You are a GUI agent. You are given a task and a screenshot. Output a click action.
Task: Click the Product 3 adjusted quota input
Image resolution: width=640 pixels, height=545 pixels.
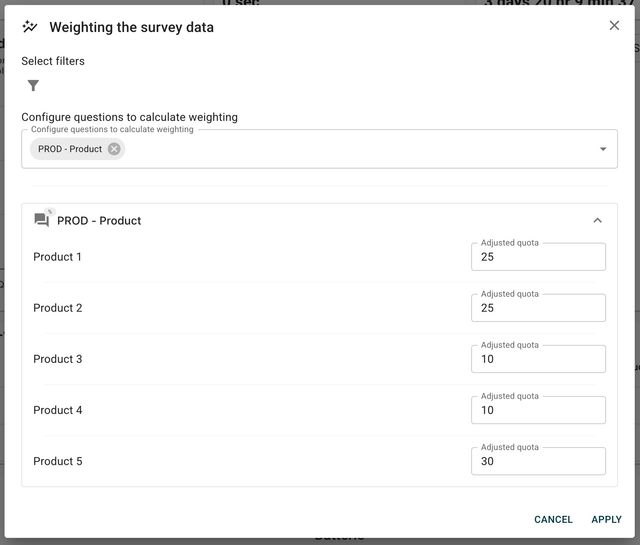click(538, 359)
